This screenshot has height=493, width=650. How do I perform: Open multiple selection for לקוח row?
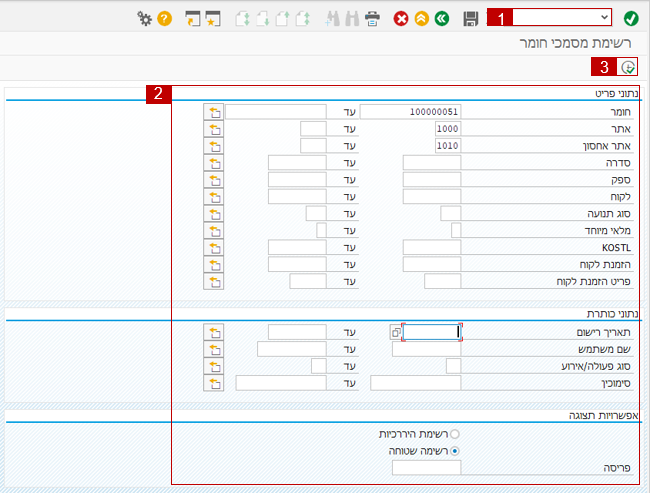click(213, 197)
